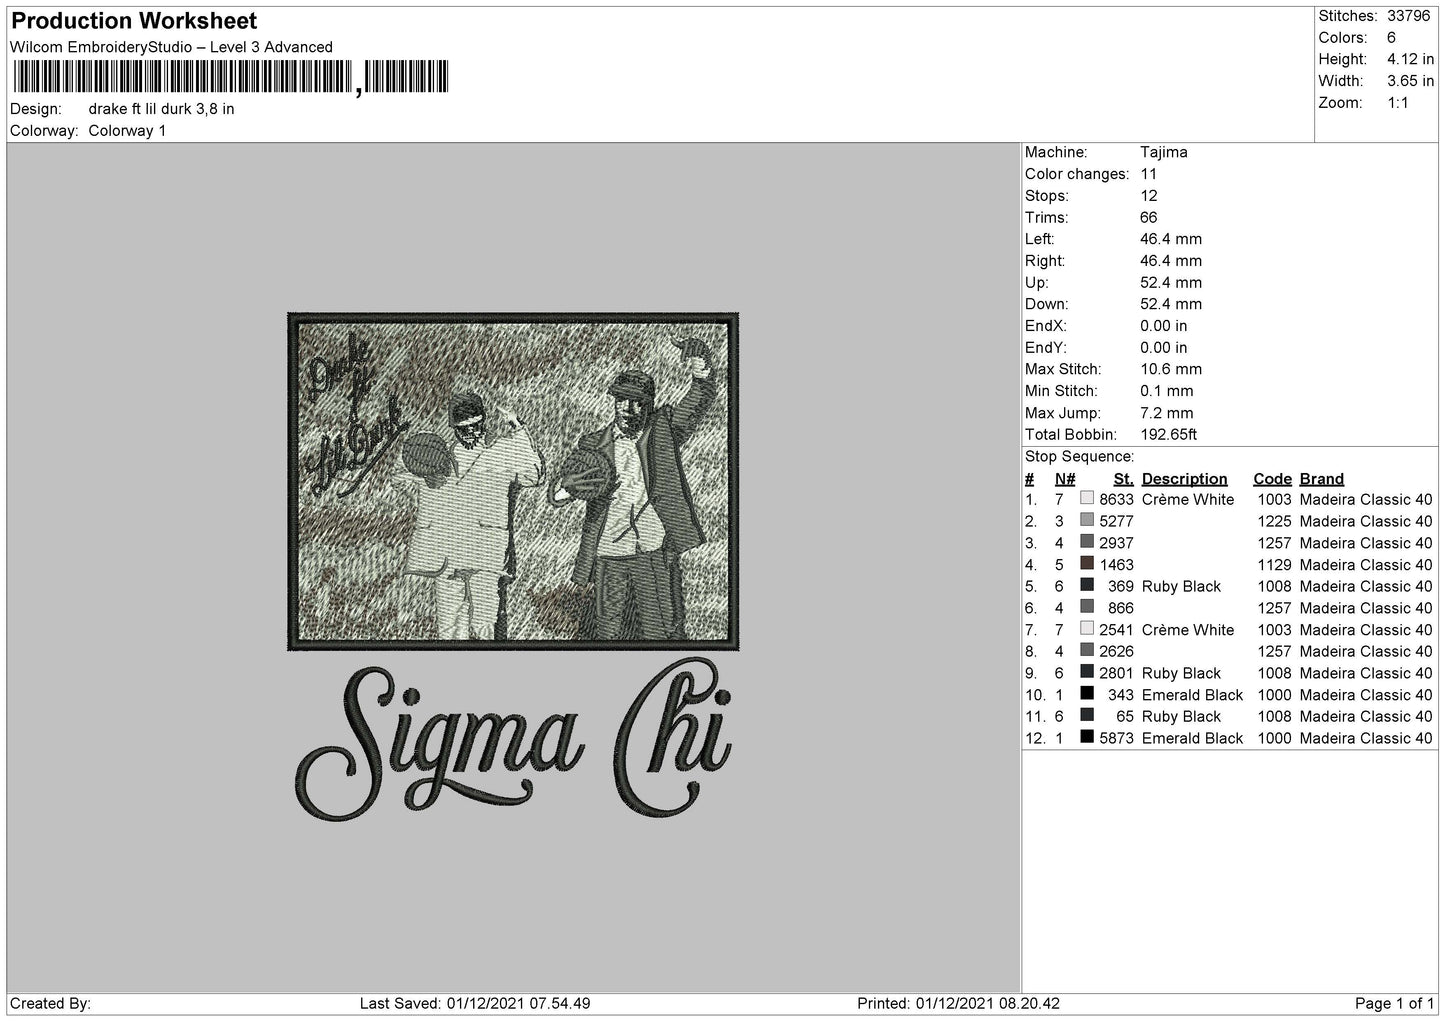Click the Trims value 66
Viewport: 1445px width, 1021px height.
click(x=1148, y=217)
